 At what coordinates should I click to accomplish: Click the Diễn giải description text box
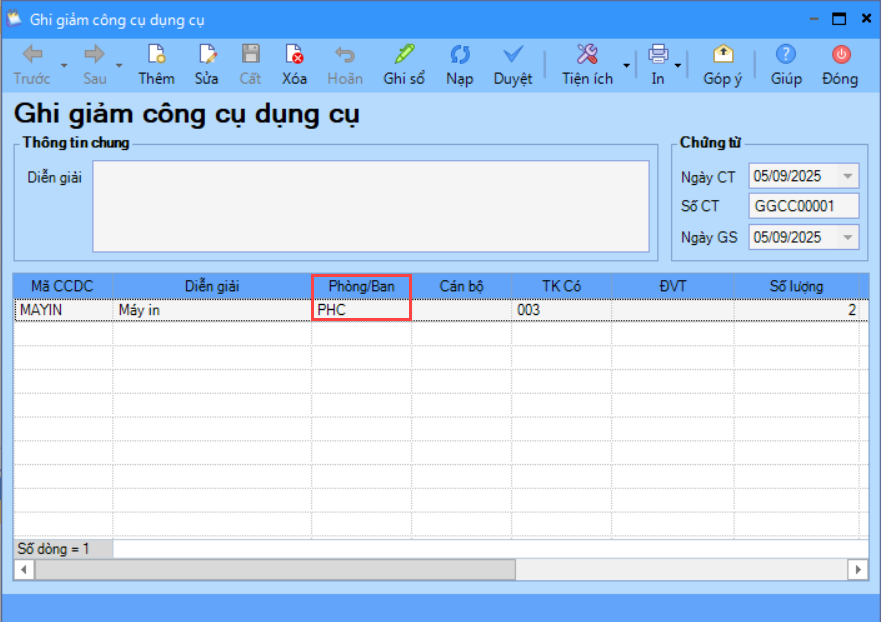coord(371,206)
